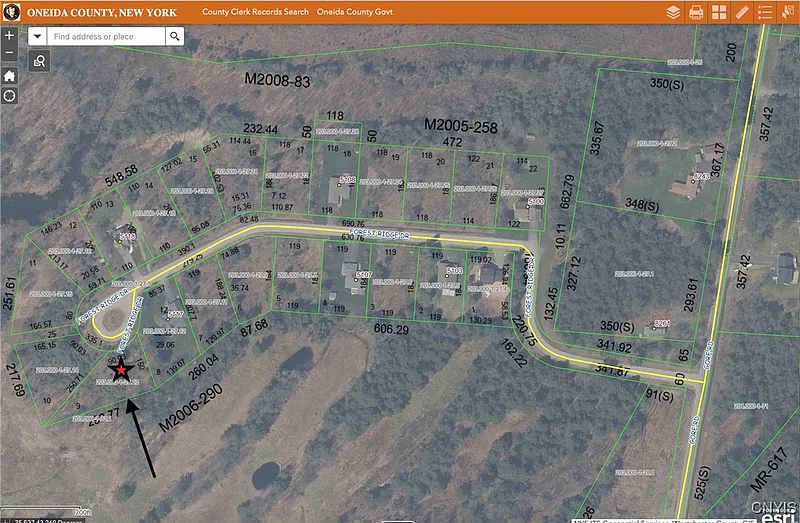Viewport: 800px width, 523px height.
Task: Click the 348(S) parcel label
Action: point(642,206)
